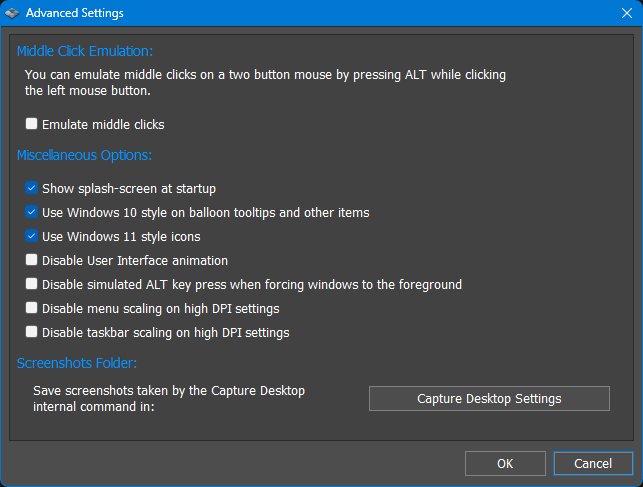Open Capture Desktop Settings
The height and width of the screenshot is (487, 643).
point(489,398)
